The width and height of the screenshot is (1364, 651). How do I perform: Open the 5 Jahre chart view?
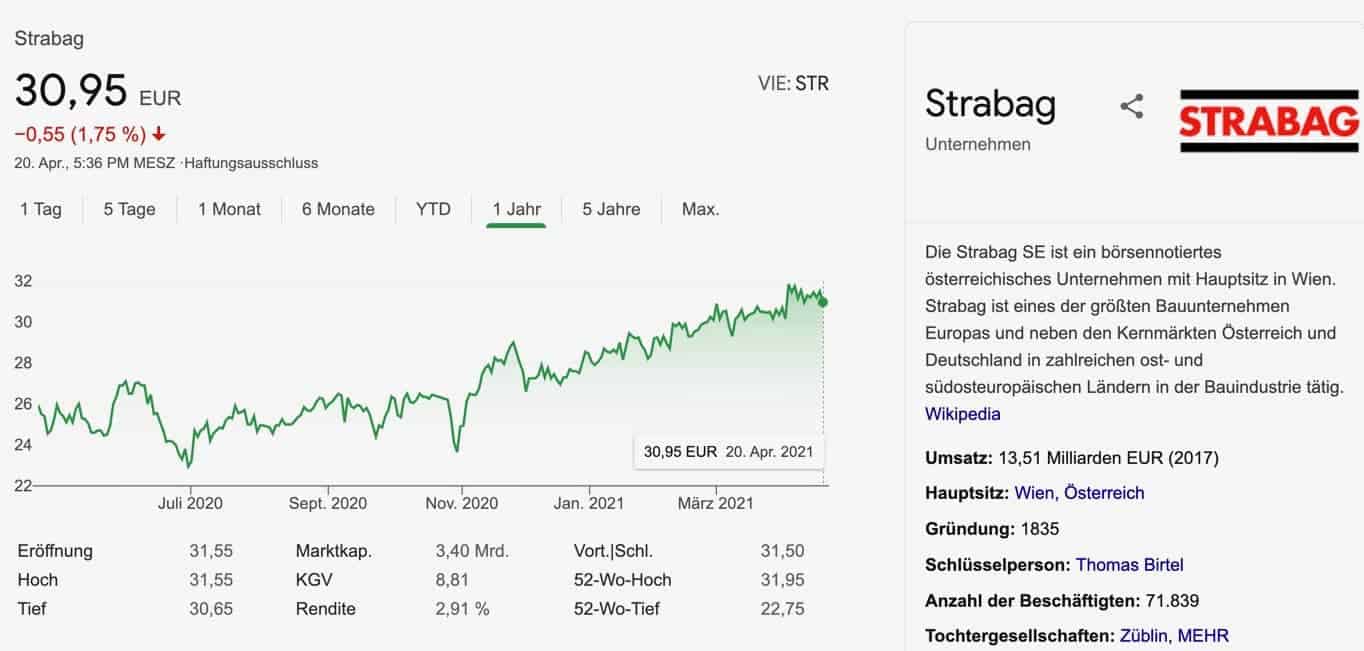pyautogui.click(x=611, y=209)
